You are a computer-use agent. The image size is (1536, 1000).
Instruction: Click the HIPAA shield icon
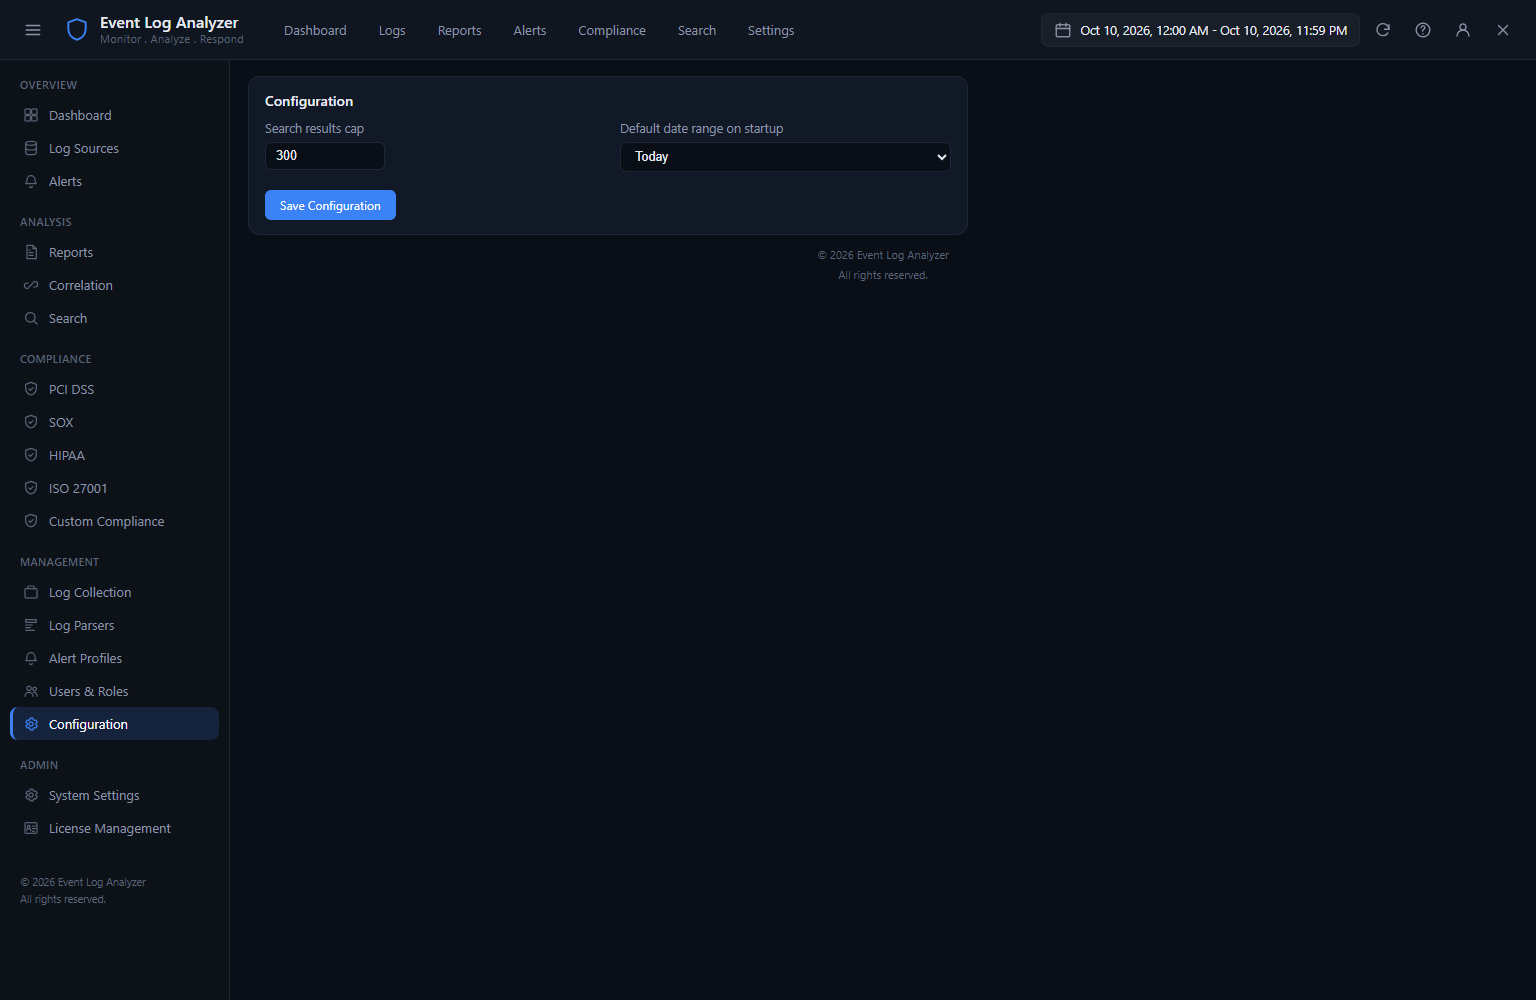(x=31, y=455)
